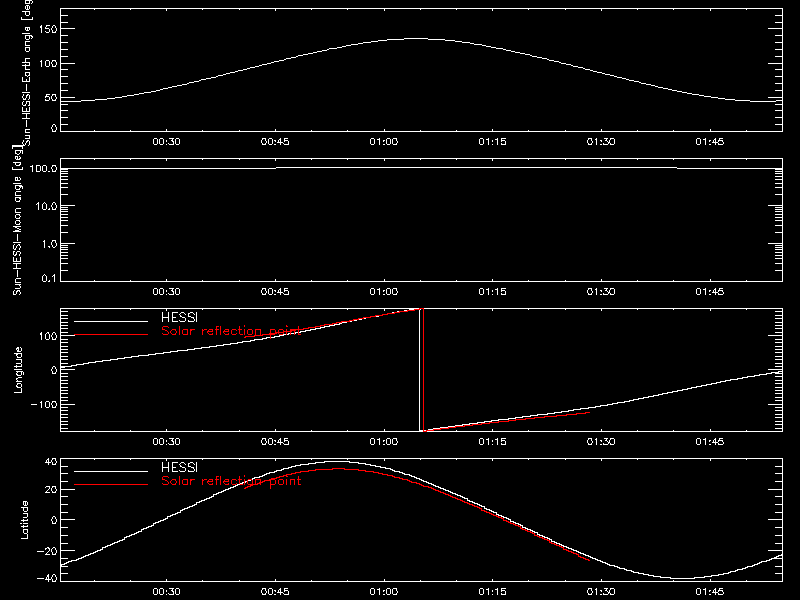
Task: Click 00:30 time label under Longitude plot
Action: pyautogui.click(x=166, y=442)
